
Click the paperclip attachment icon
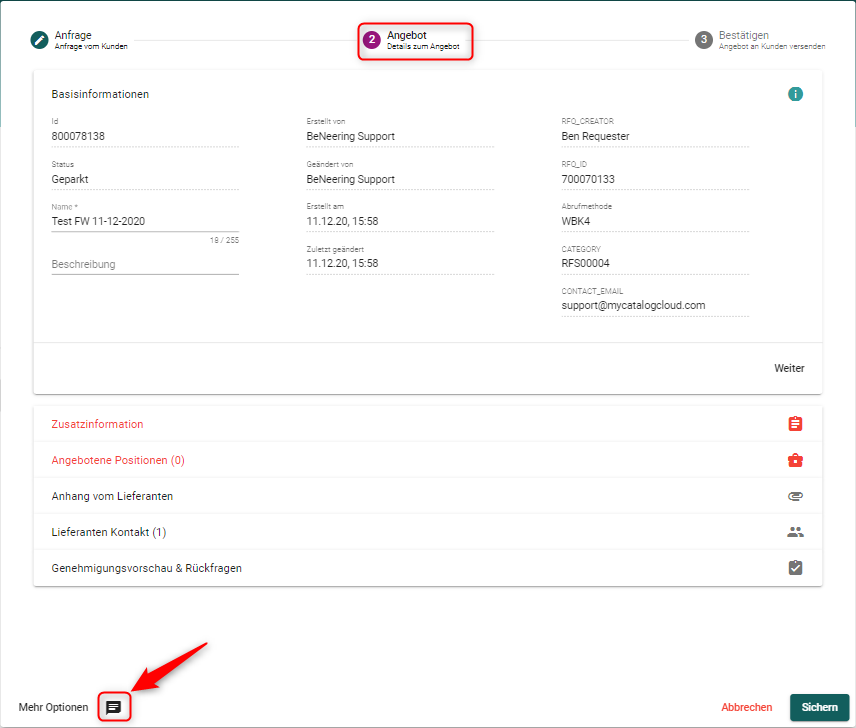point(795,496)
